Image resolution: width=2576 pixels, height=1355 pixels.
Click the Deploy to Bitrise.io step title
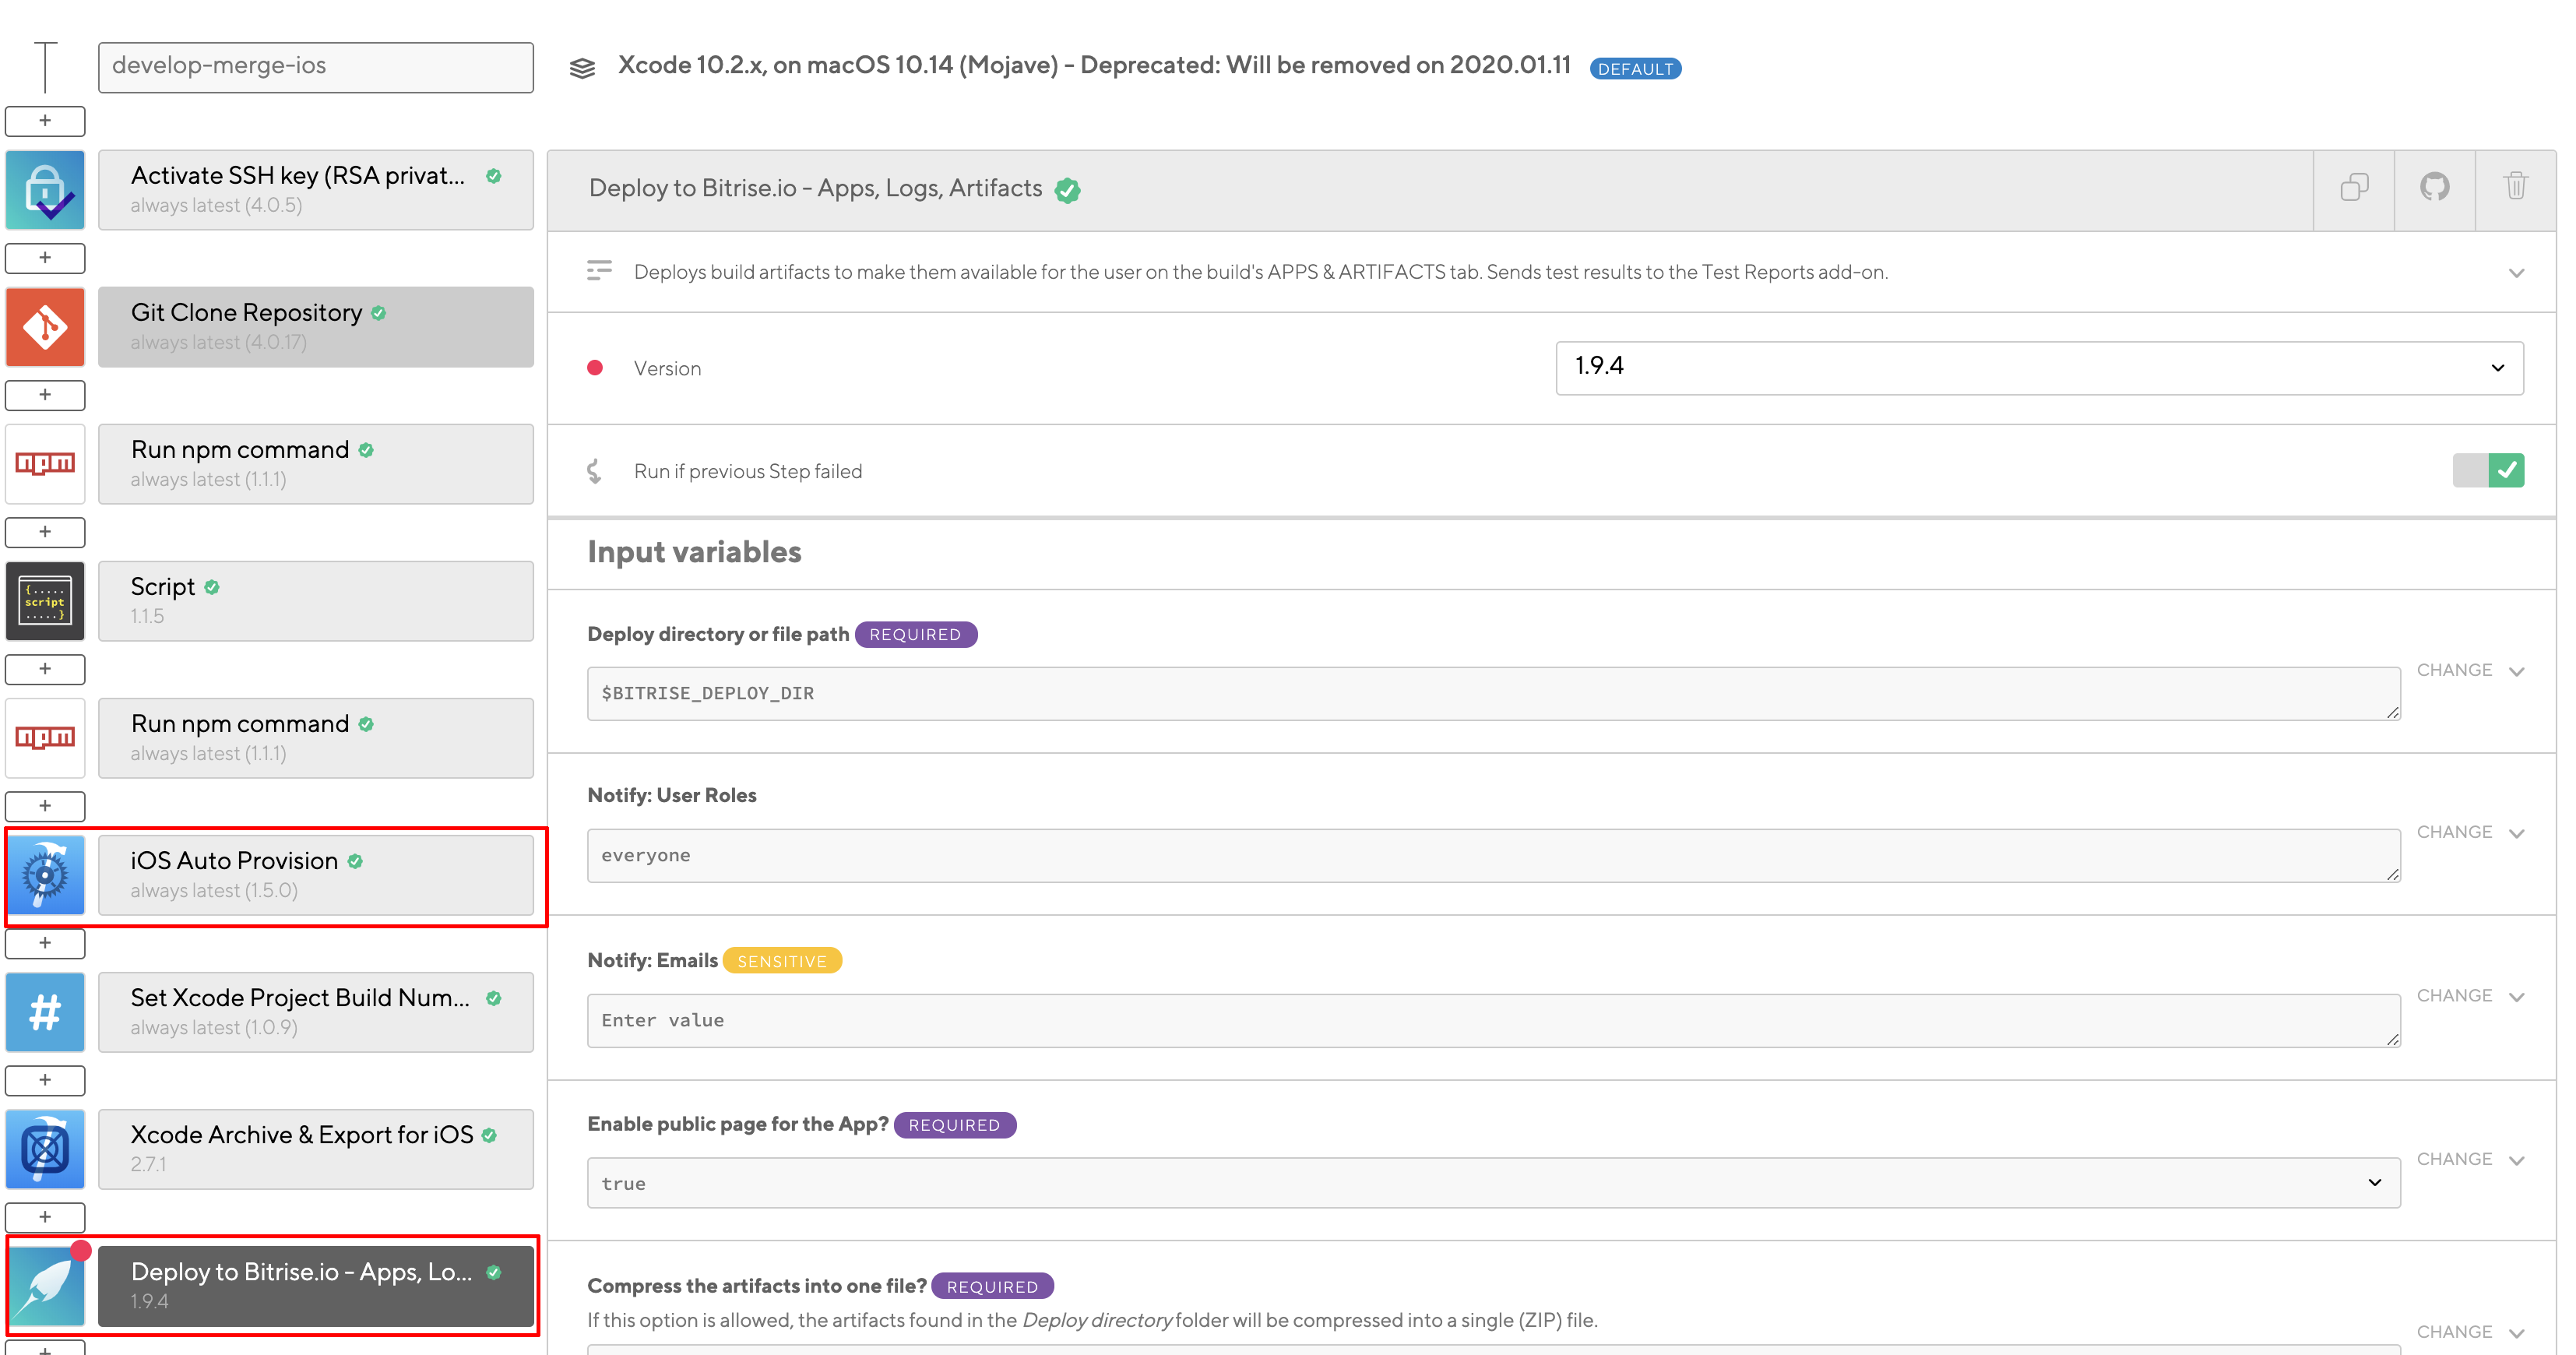[x=815, y=188]
